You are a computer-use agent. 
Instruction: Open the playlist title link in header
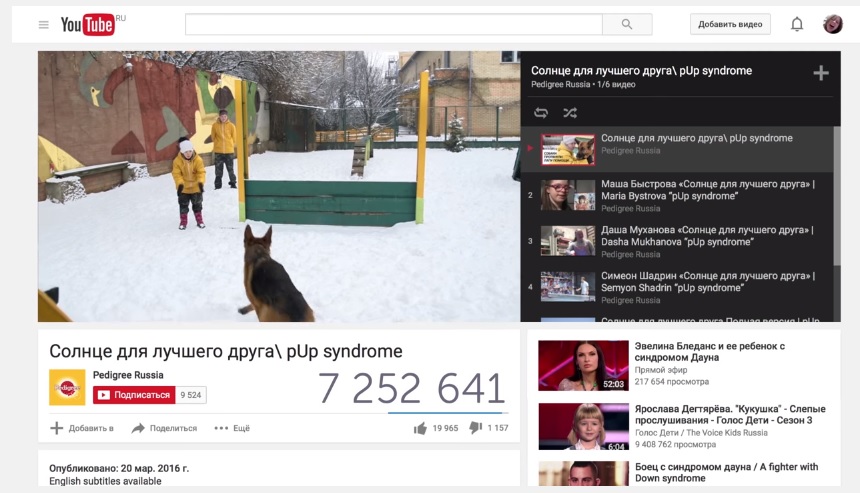641,71
